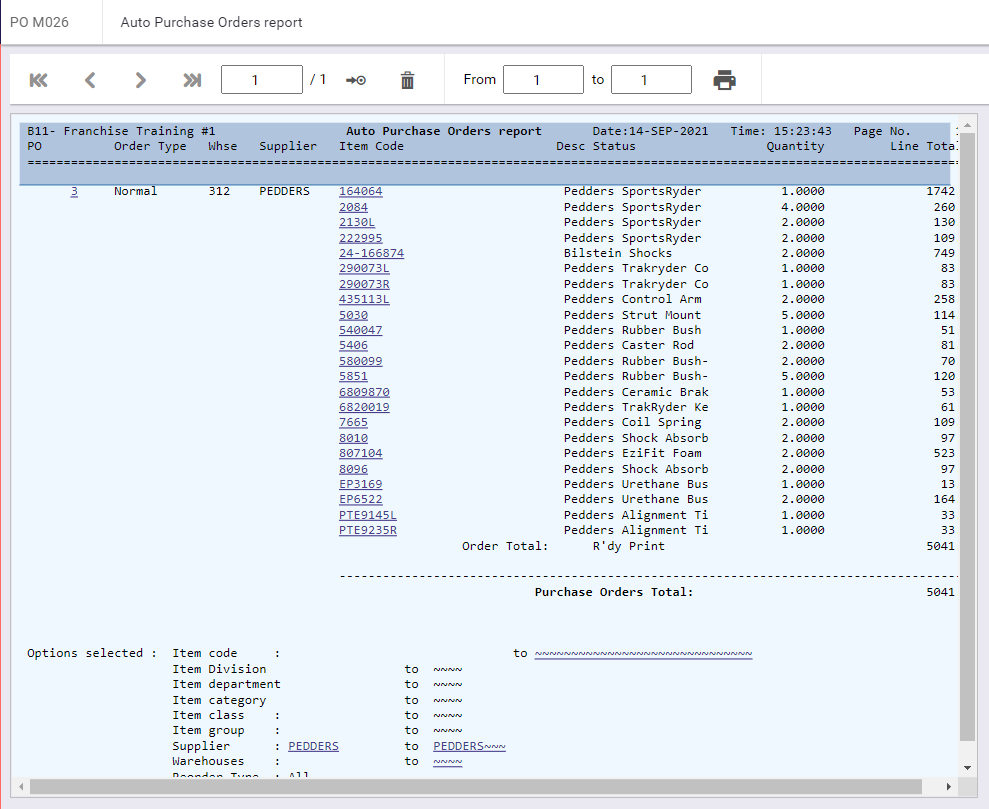Click 'Pedders Strut Mount' description
The width and height of the screenshot is (989, 809).
(632, 315)
